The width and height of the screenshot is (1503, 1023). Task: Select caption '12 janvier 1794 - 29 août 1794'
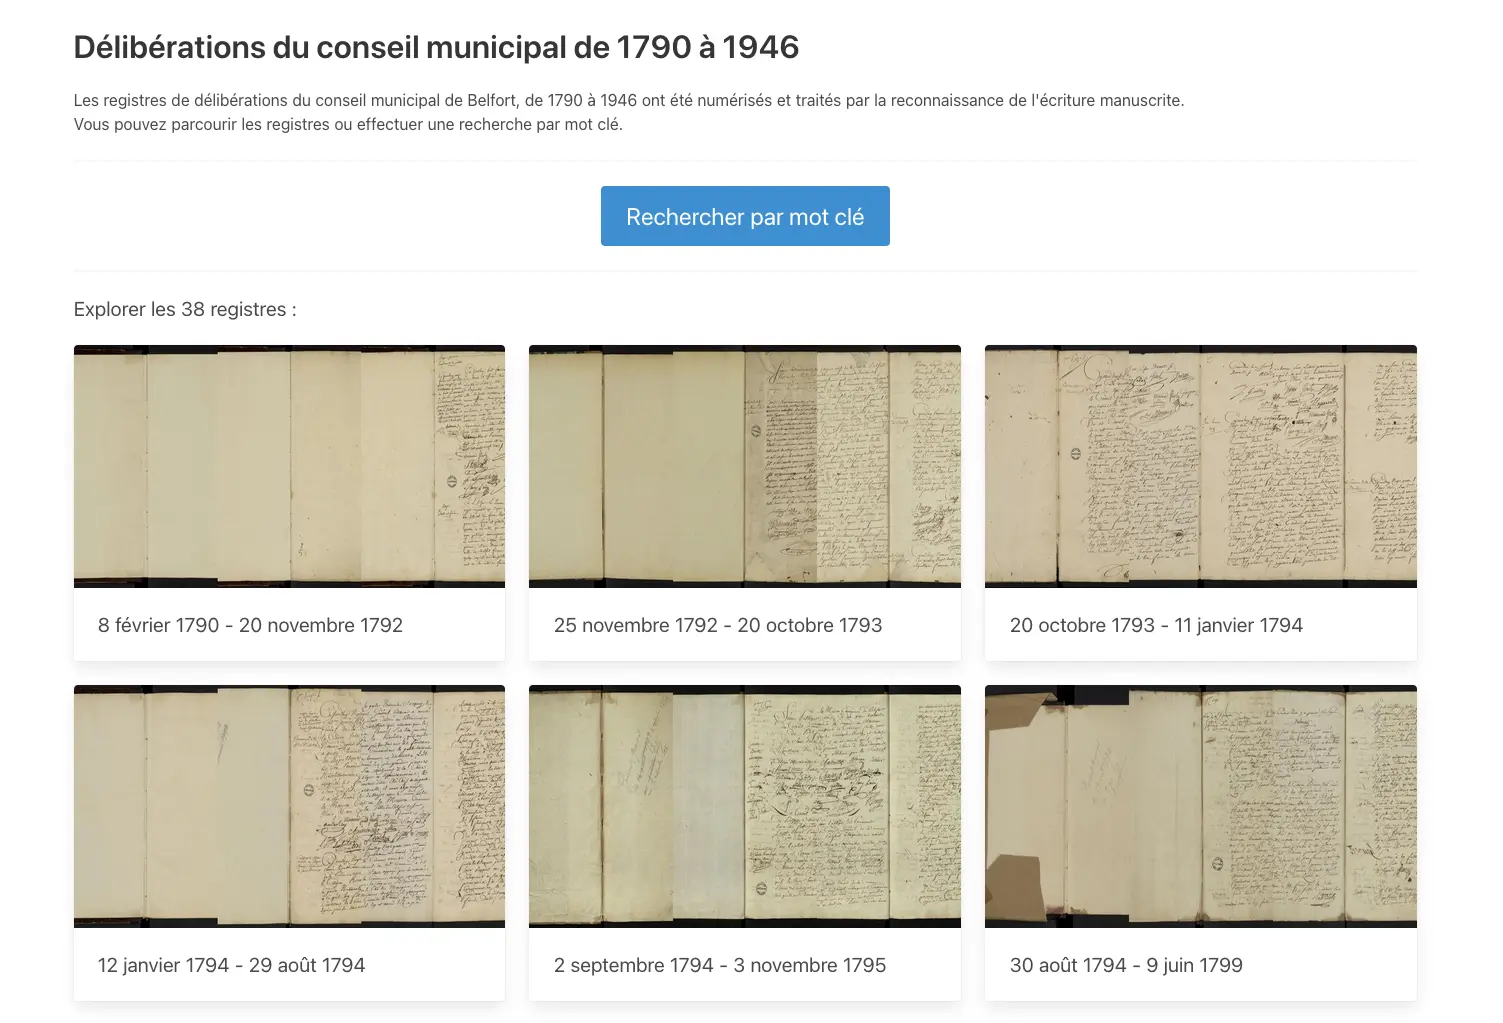pos(231,965)
